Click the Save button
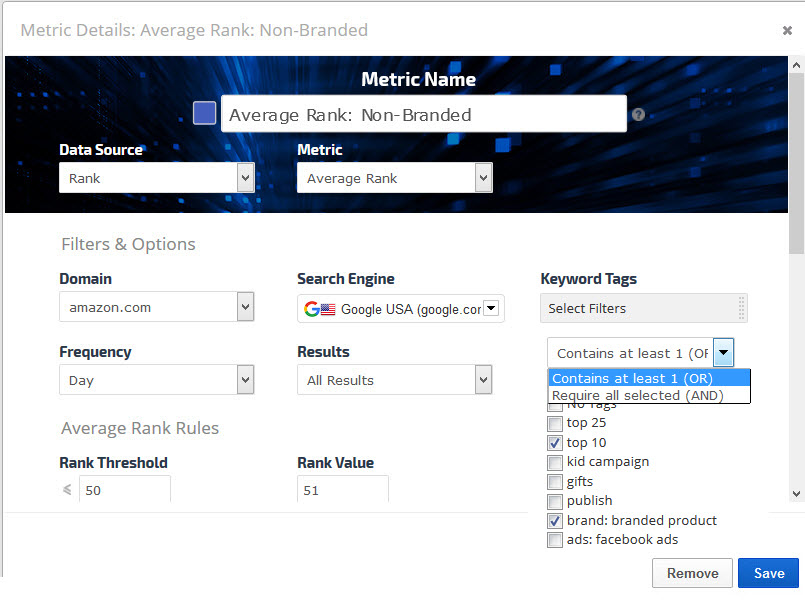805x605 pixels. [768, 573]
